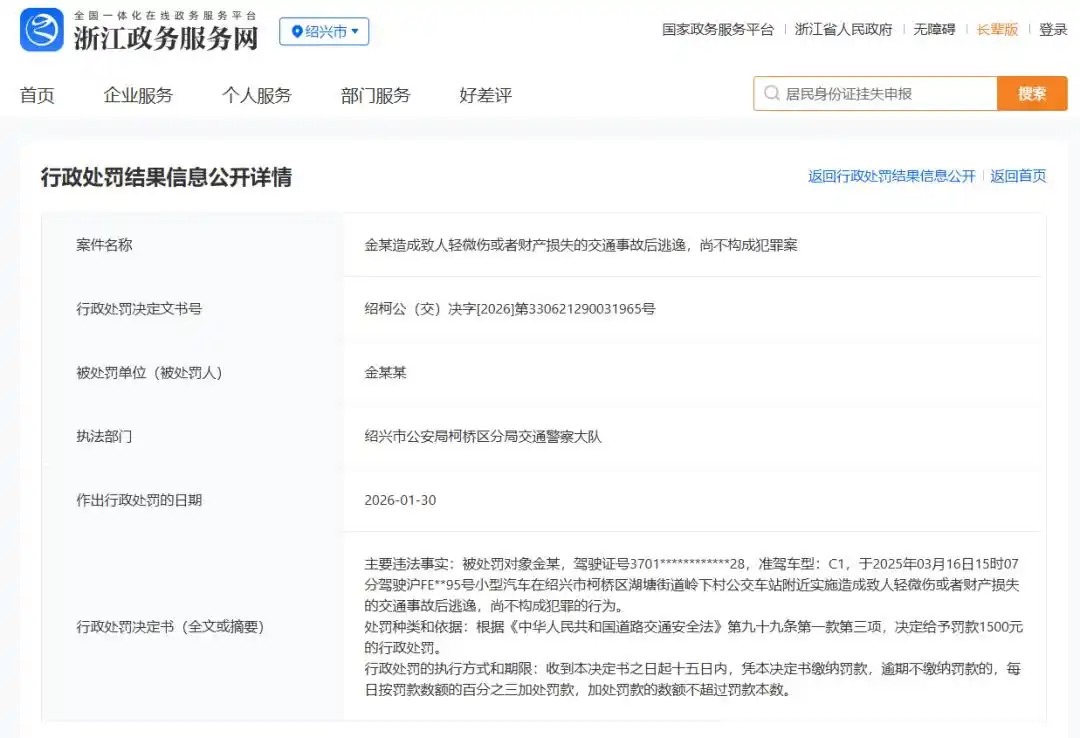Click the location pin icon beside 绍兴市
Image resolution: width=1080 pixels, height=738 pixels.
click(x=297, y=32)
